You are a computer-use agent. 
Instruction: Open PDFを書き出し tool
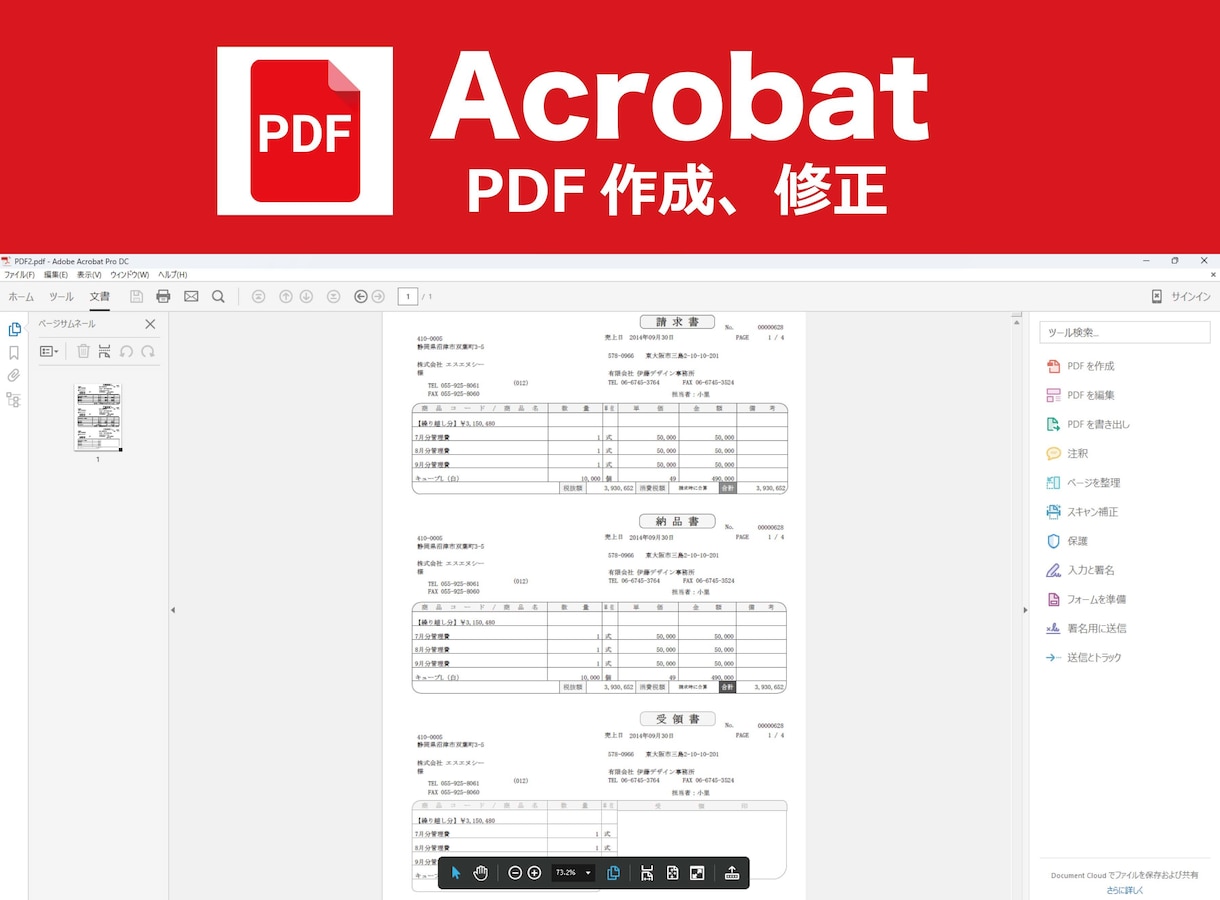click(1088, 424)
